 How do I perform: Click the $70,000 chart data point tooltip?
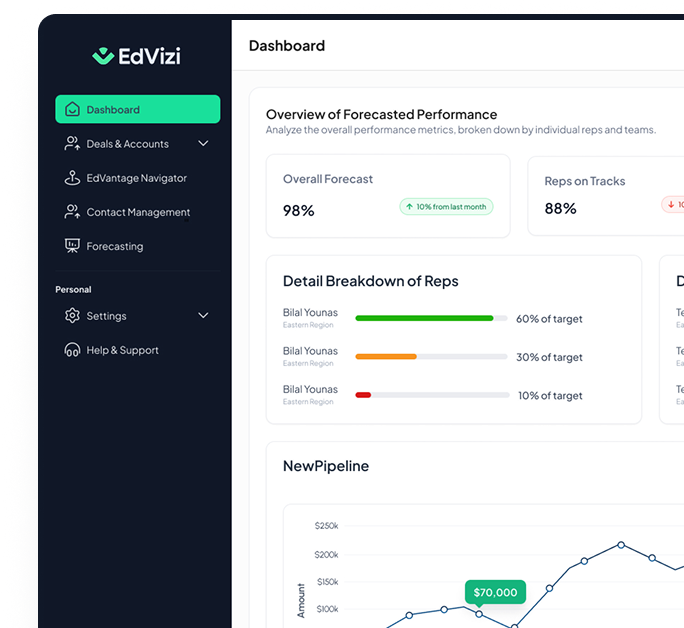point(495,592)
